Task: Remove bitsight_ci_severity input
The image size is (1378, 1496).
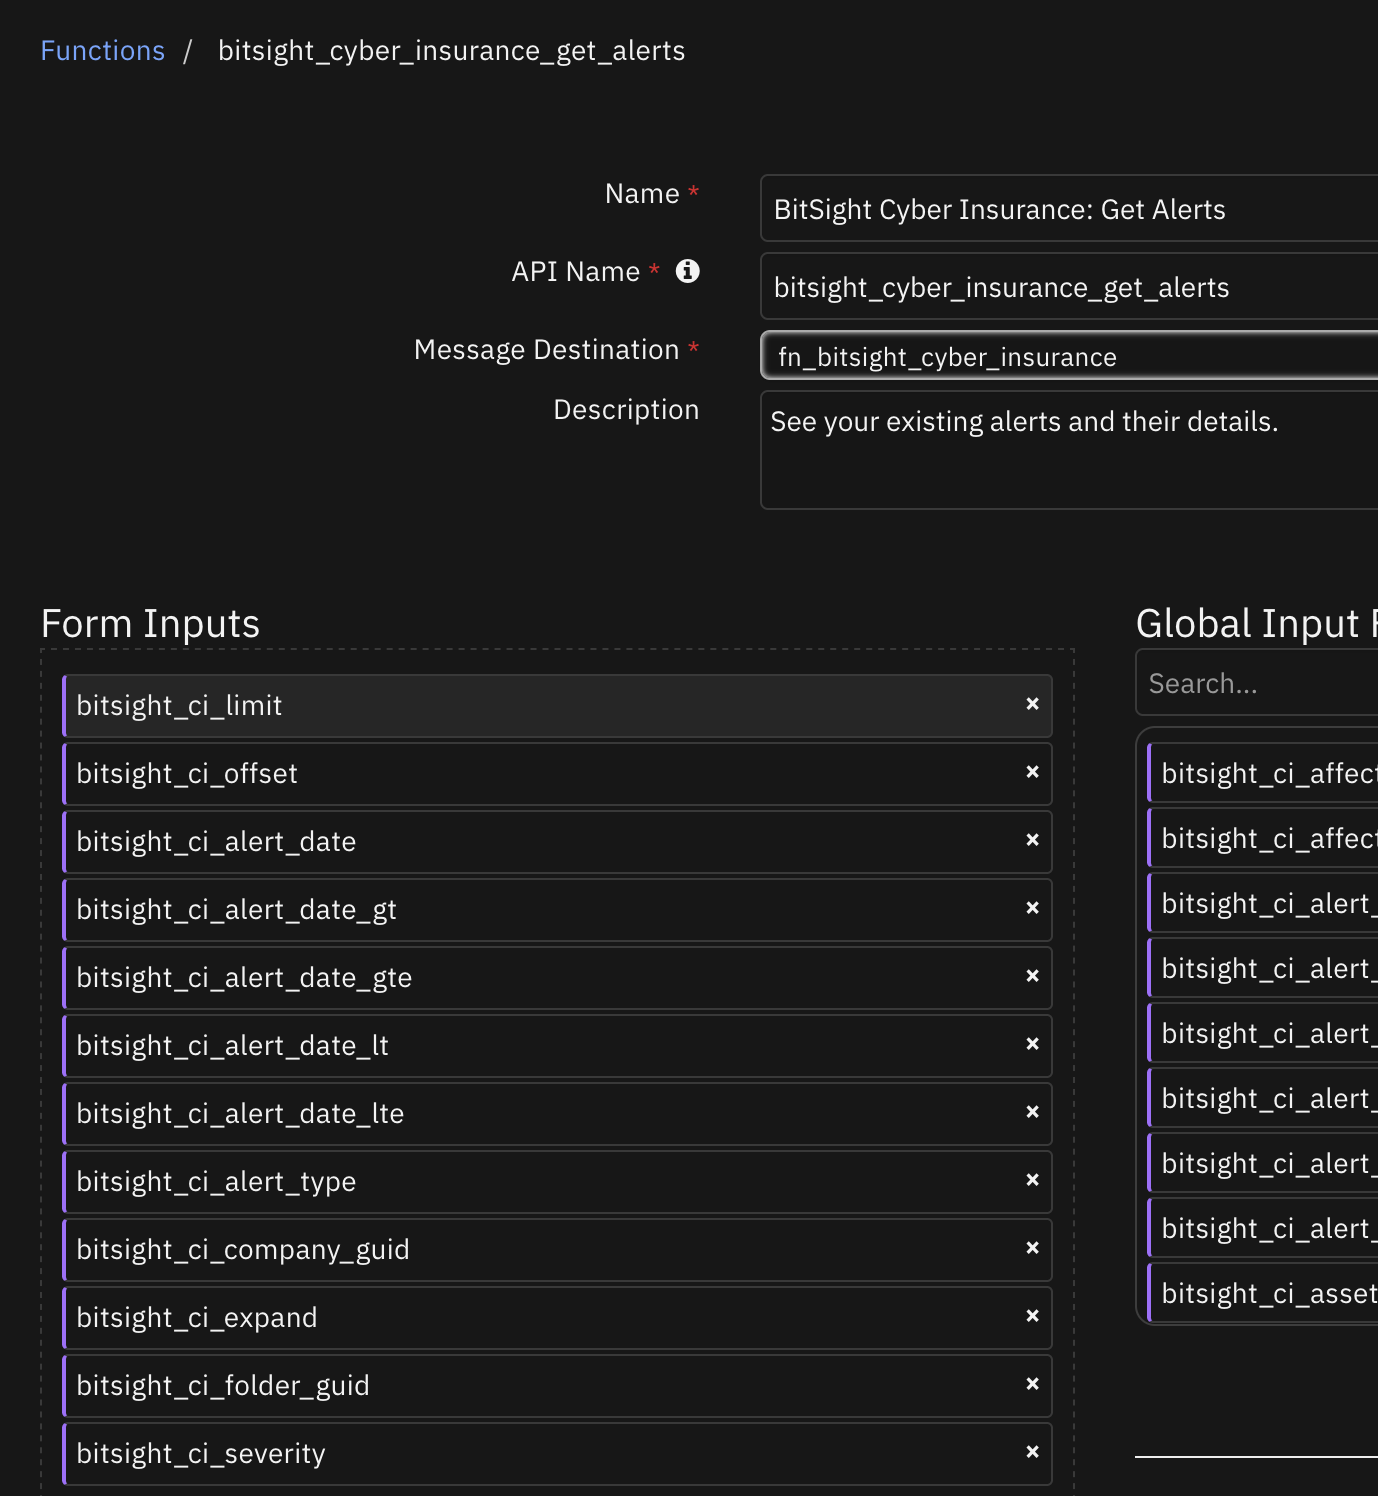Action: (1033, 1452)
